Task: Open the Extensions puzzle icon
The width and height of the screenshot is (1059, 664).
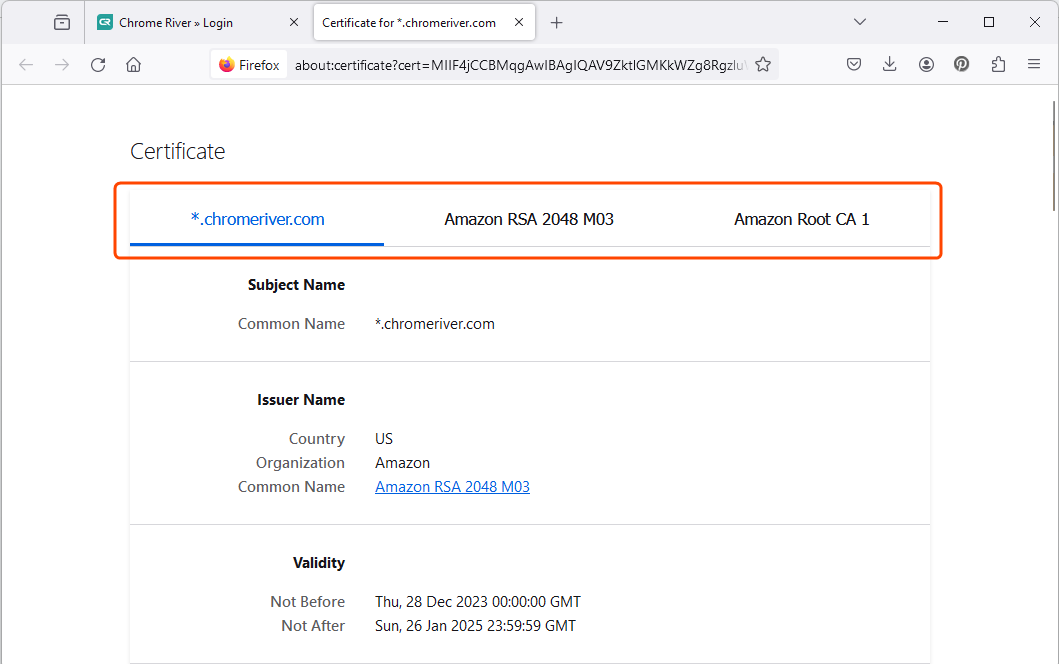Action: (x=998, y=65)
